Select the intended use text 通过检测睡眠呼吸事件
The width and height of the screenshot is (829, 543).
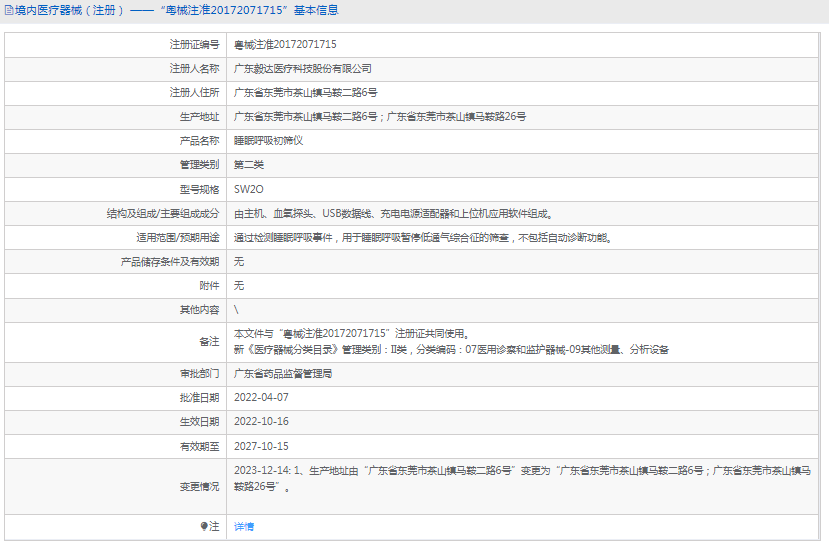pyautogui.click(x=423, y=238)
